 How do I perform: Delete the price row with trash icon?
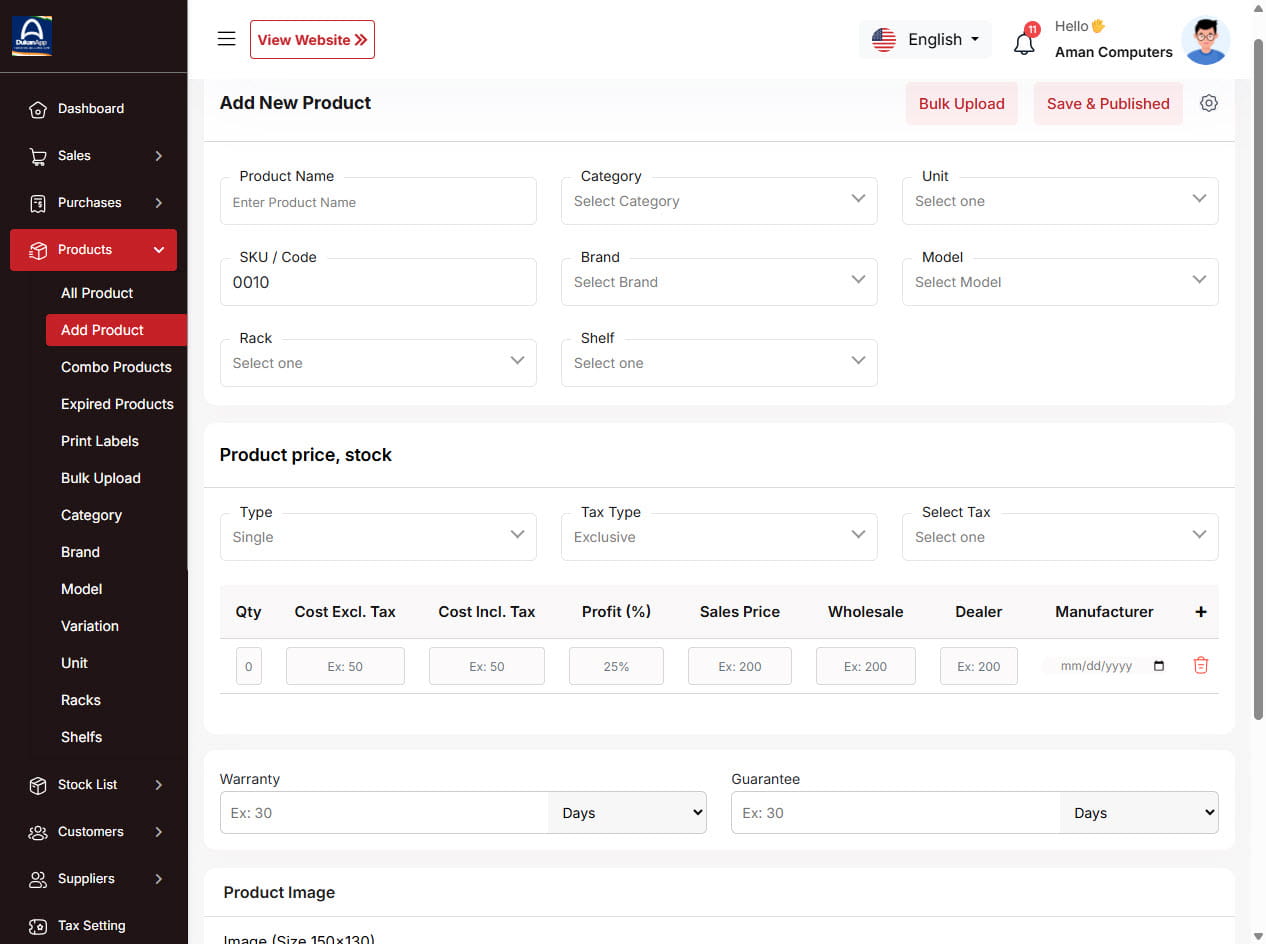(x=1201, y=666)
